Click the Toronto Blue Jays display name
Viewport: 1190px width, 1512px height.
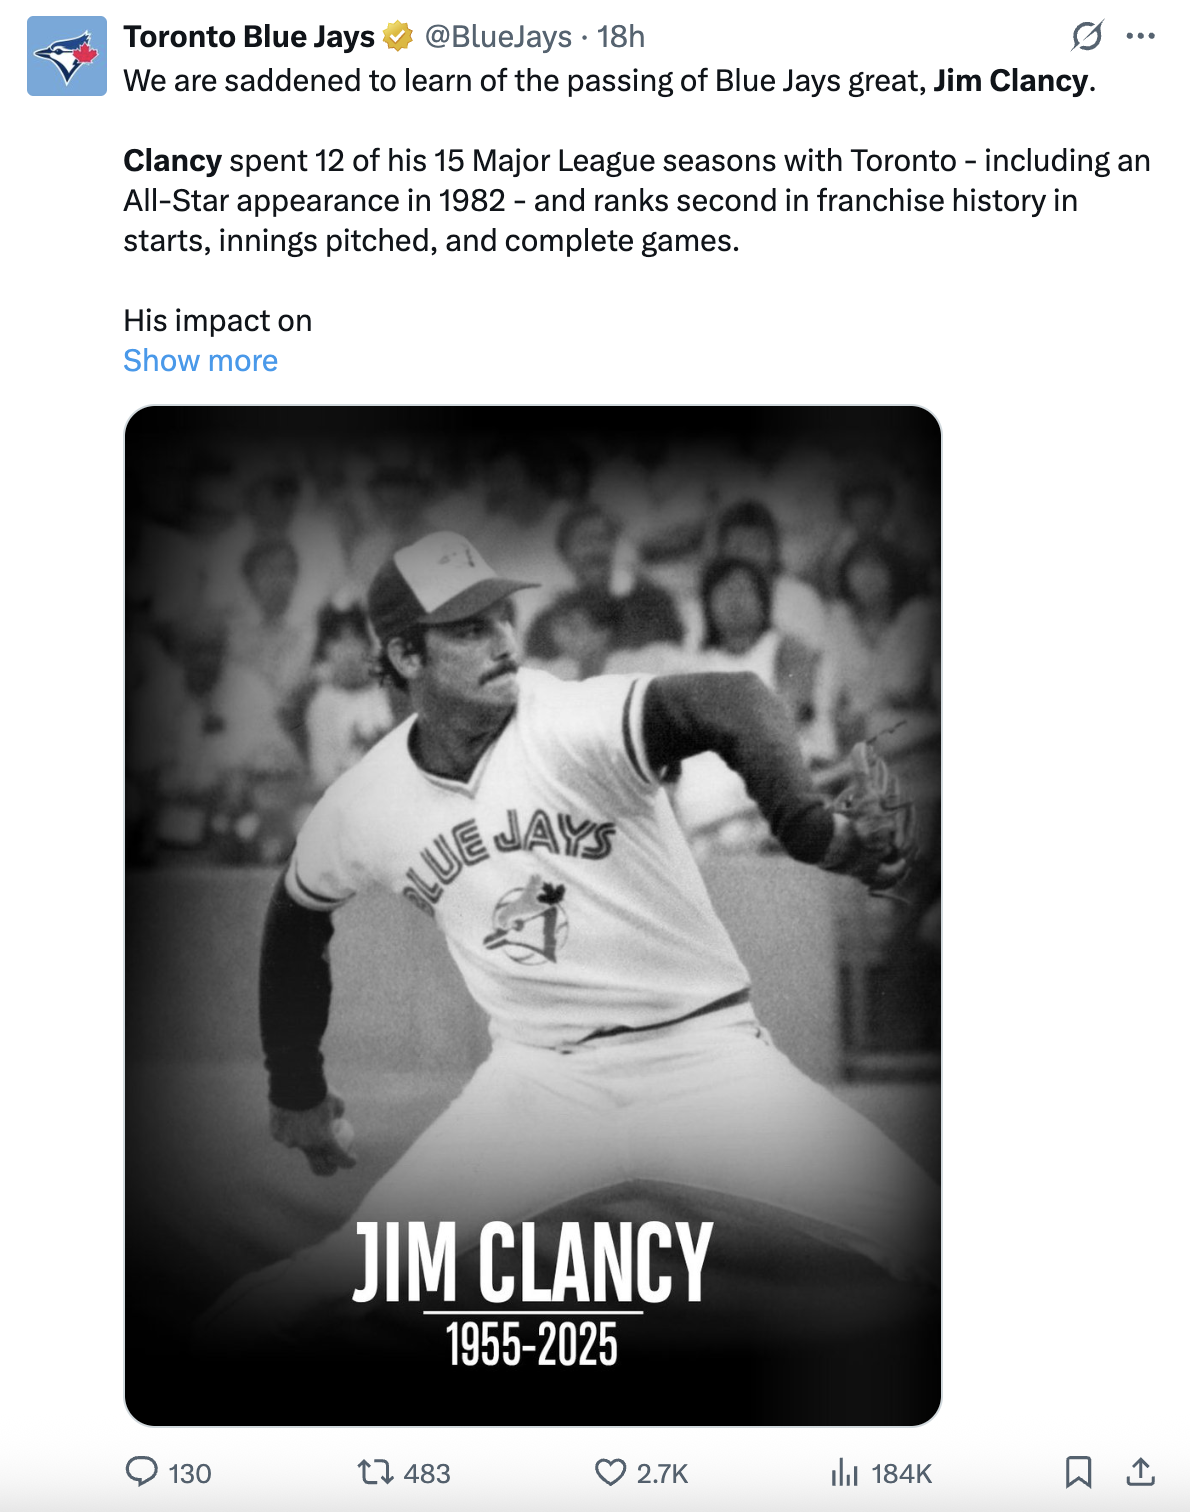click(x=249, y=37)
